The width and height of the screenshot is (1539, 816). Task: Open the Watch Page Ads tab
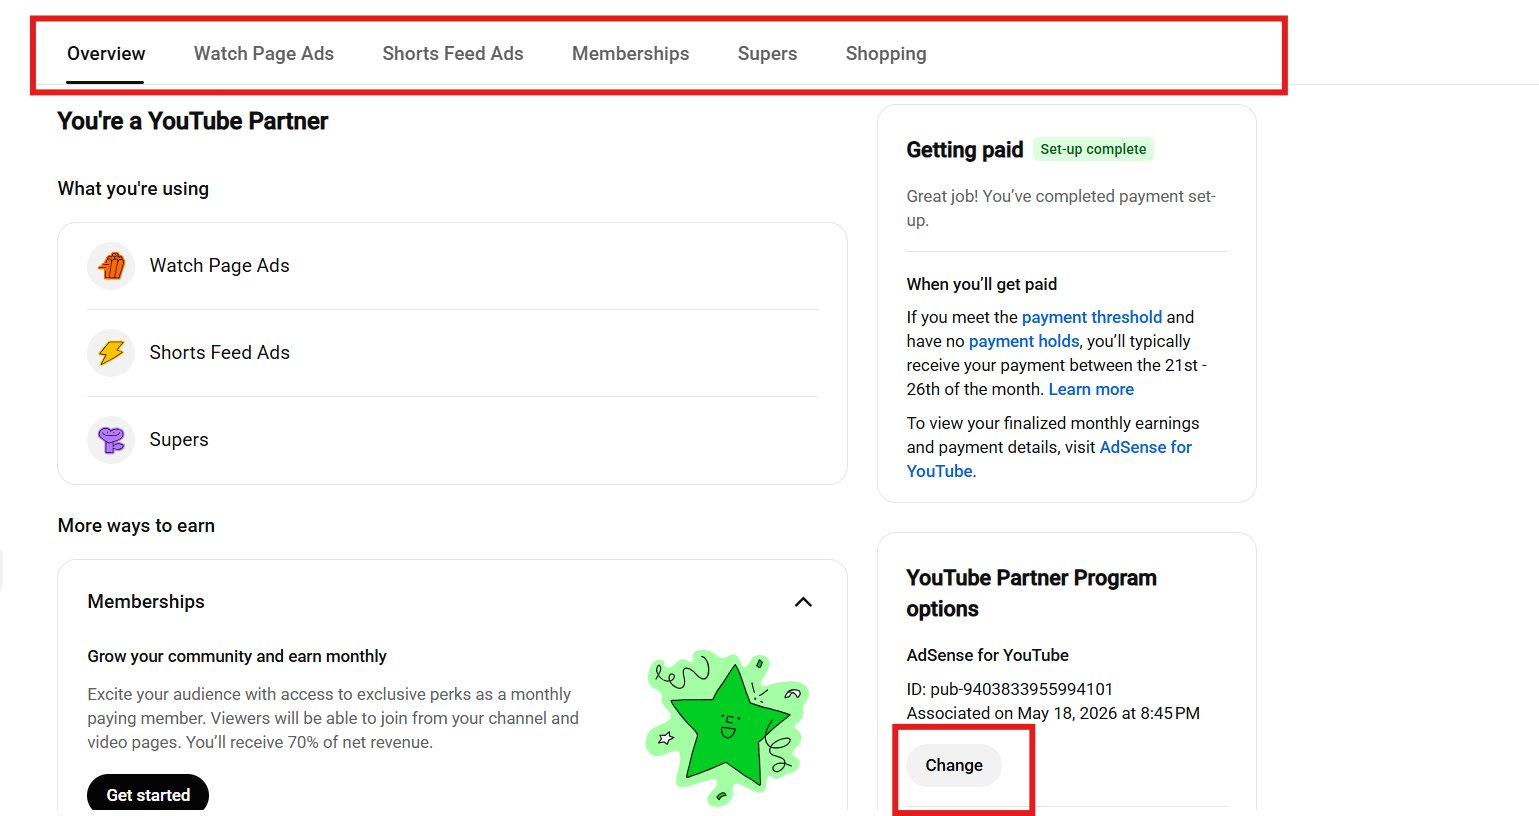264,54
